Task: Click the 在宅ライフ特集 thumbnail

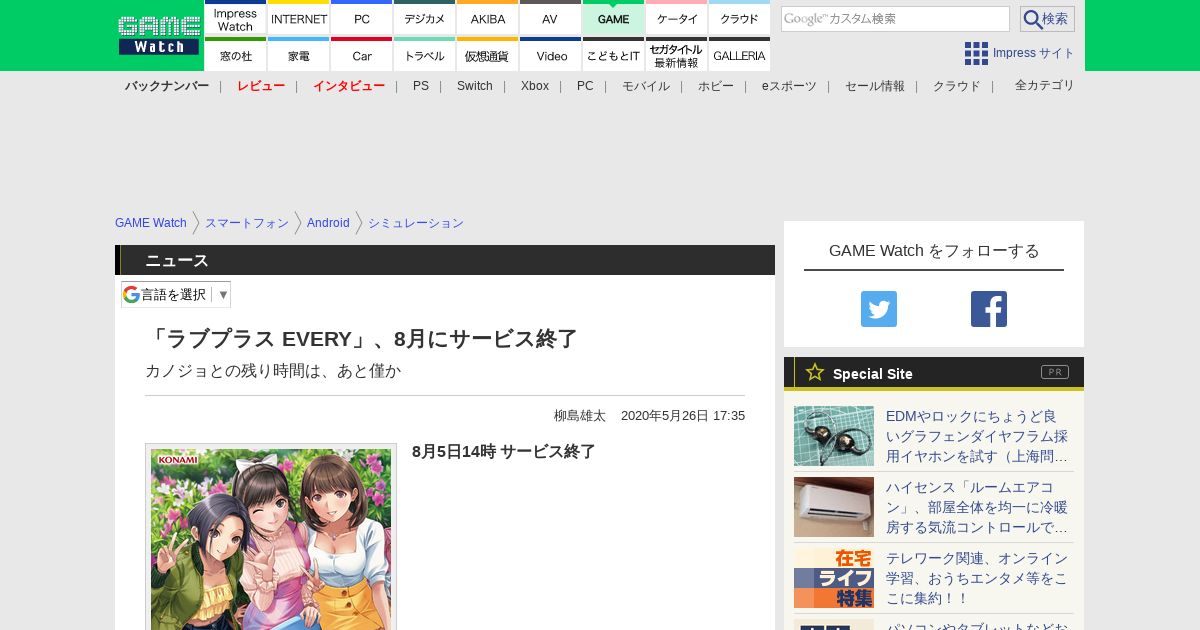Action: (x=834, y=578)
